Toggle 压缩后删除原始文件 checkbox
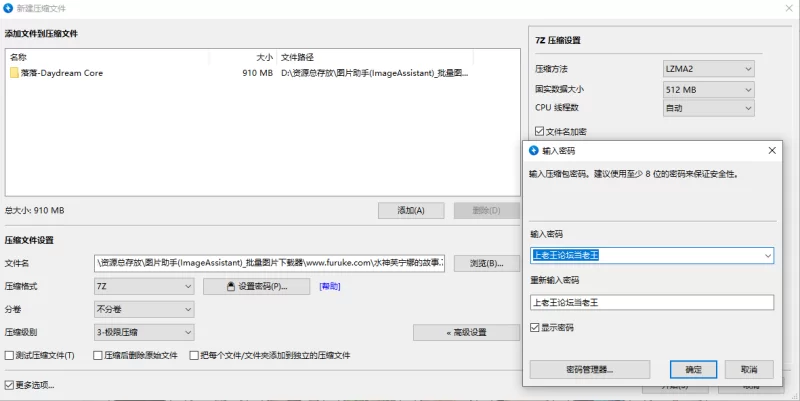The width and height of the screenshot is (800, 401). click(x=97, y=355)
